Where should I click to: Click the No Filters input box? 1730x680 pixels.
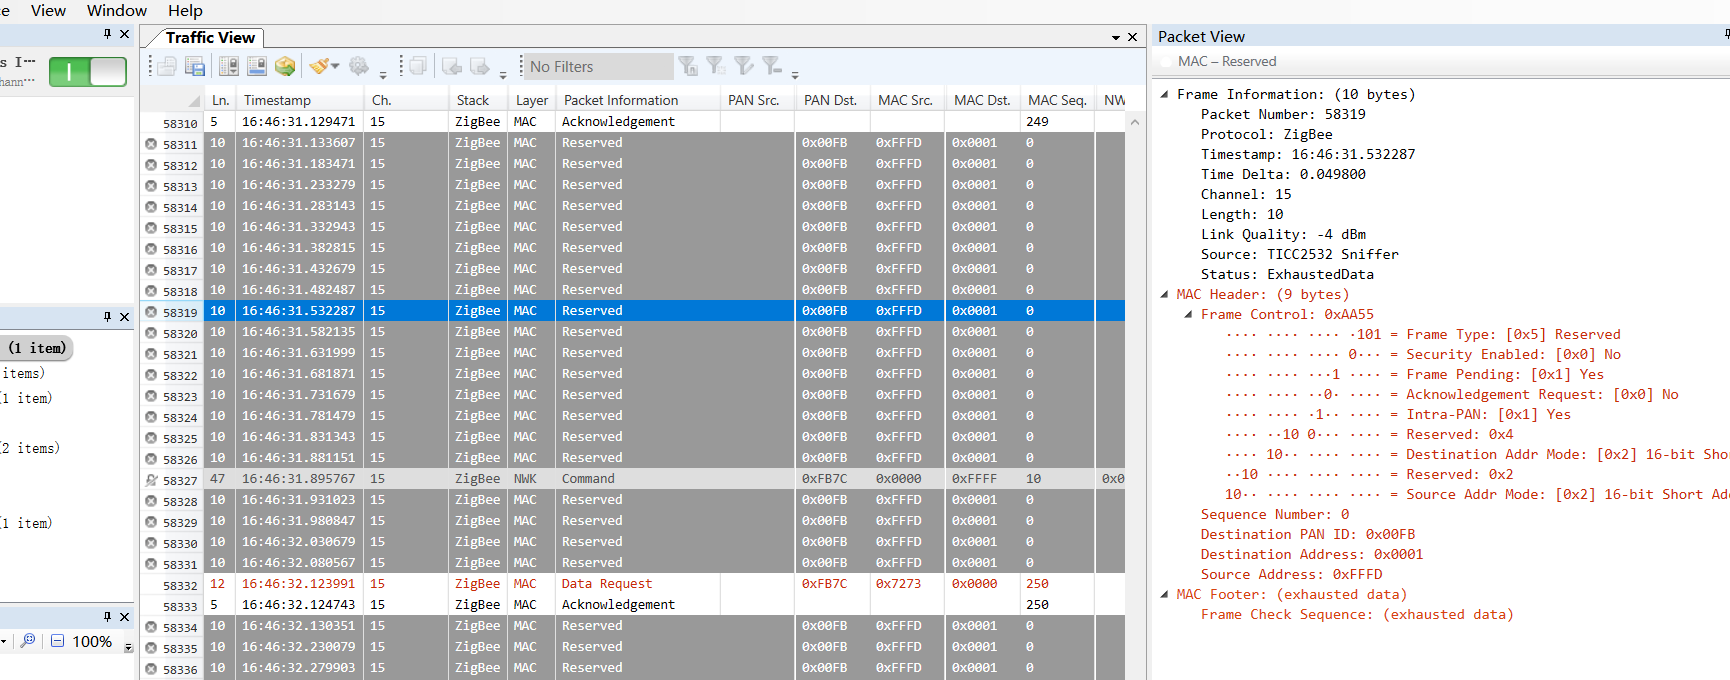coord(598,67)
